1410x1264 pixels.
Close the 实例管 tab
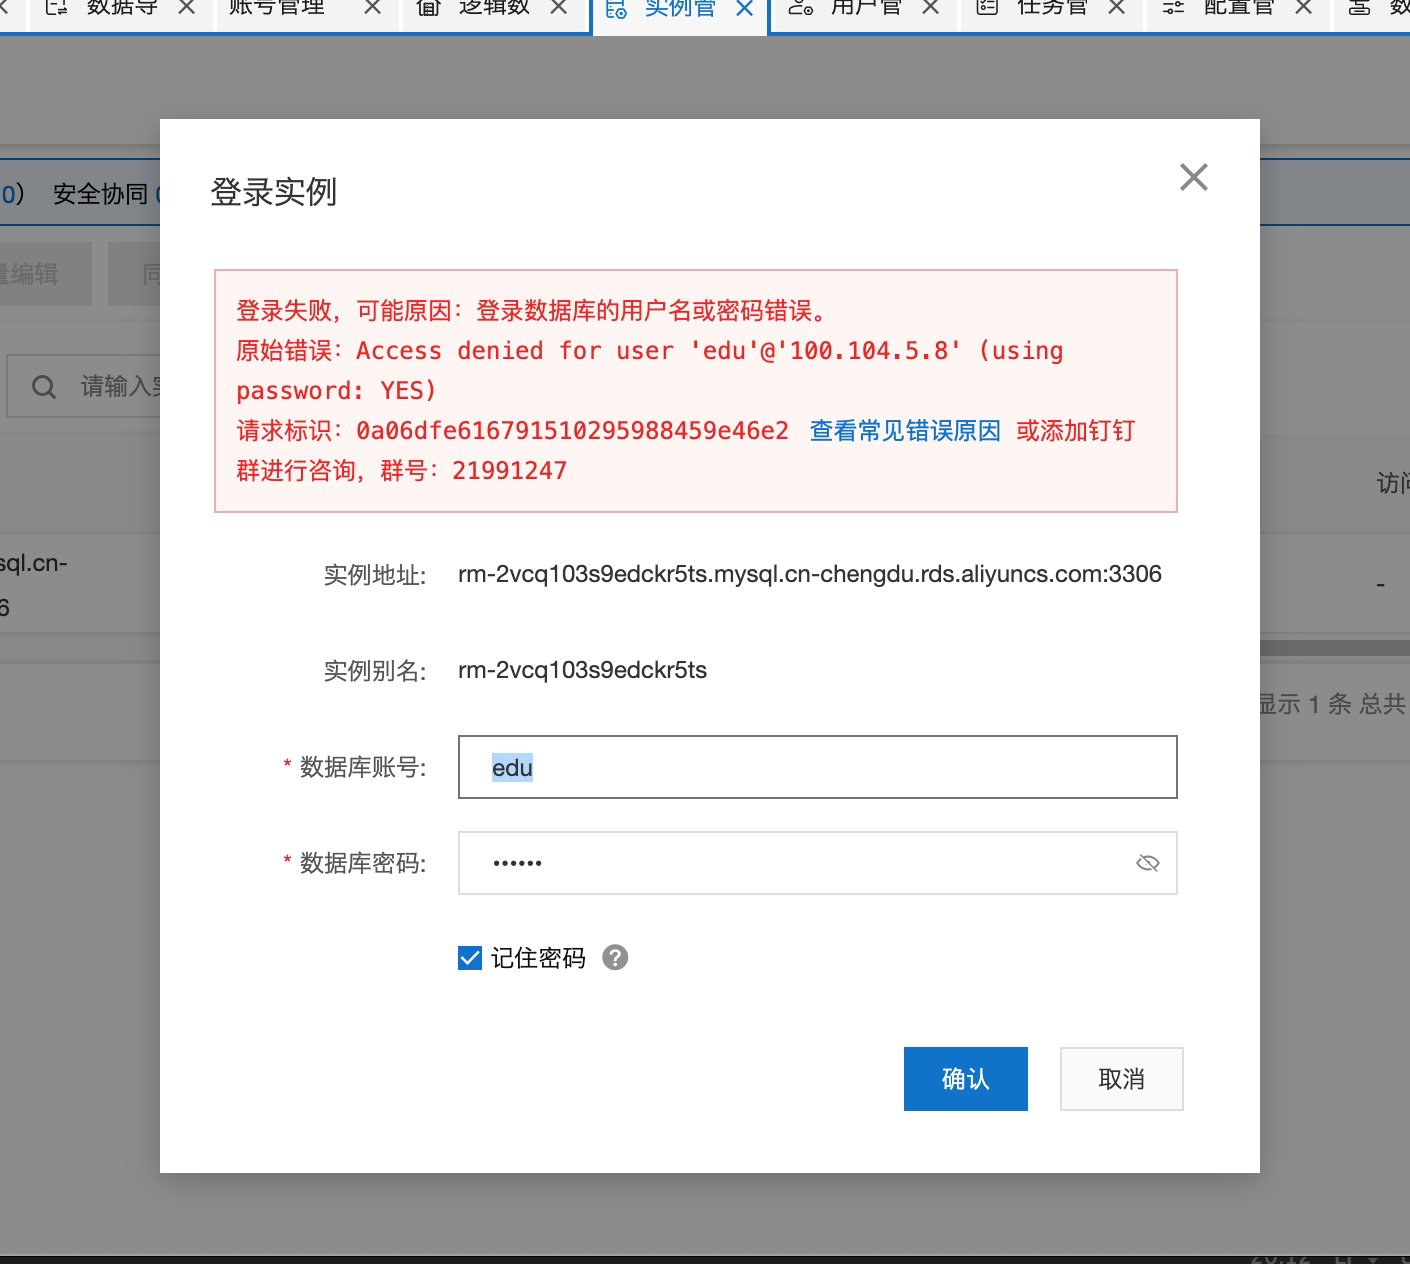coord(744,9)
